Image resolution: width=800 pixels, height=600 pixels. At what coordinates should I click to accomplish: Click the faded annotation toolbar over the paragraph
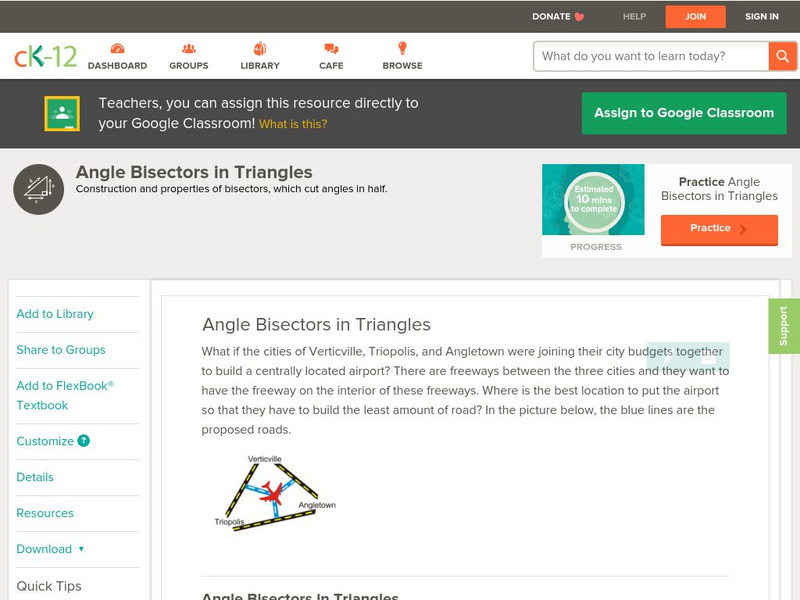[688, 356]
